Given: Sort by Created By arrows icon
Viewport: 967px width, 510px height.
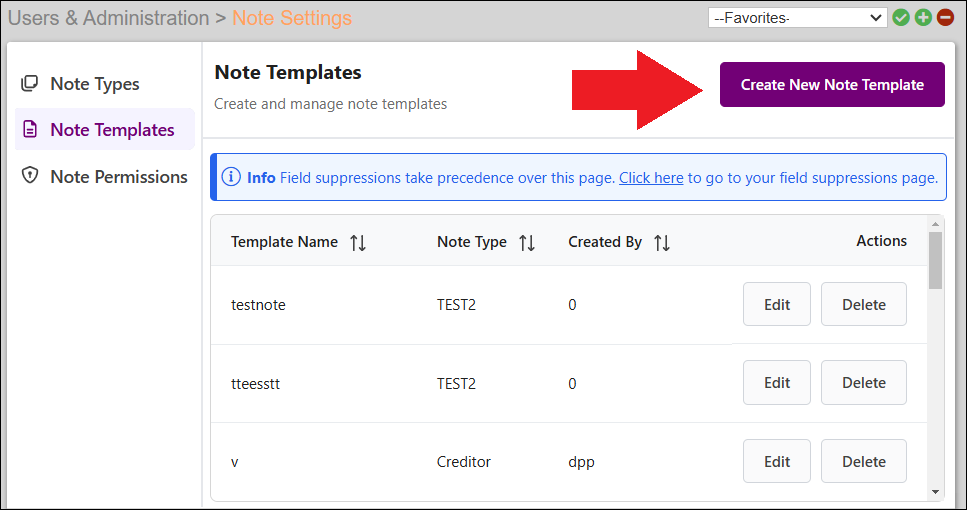Looking at the screenshot, I should coord(662,242).
